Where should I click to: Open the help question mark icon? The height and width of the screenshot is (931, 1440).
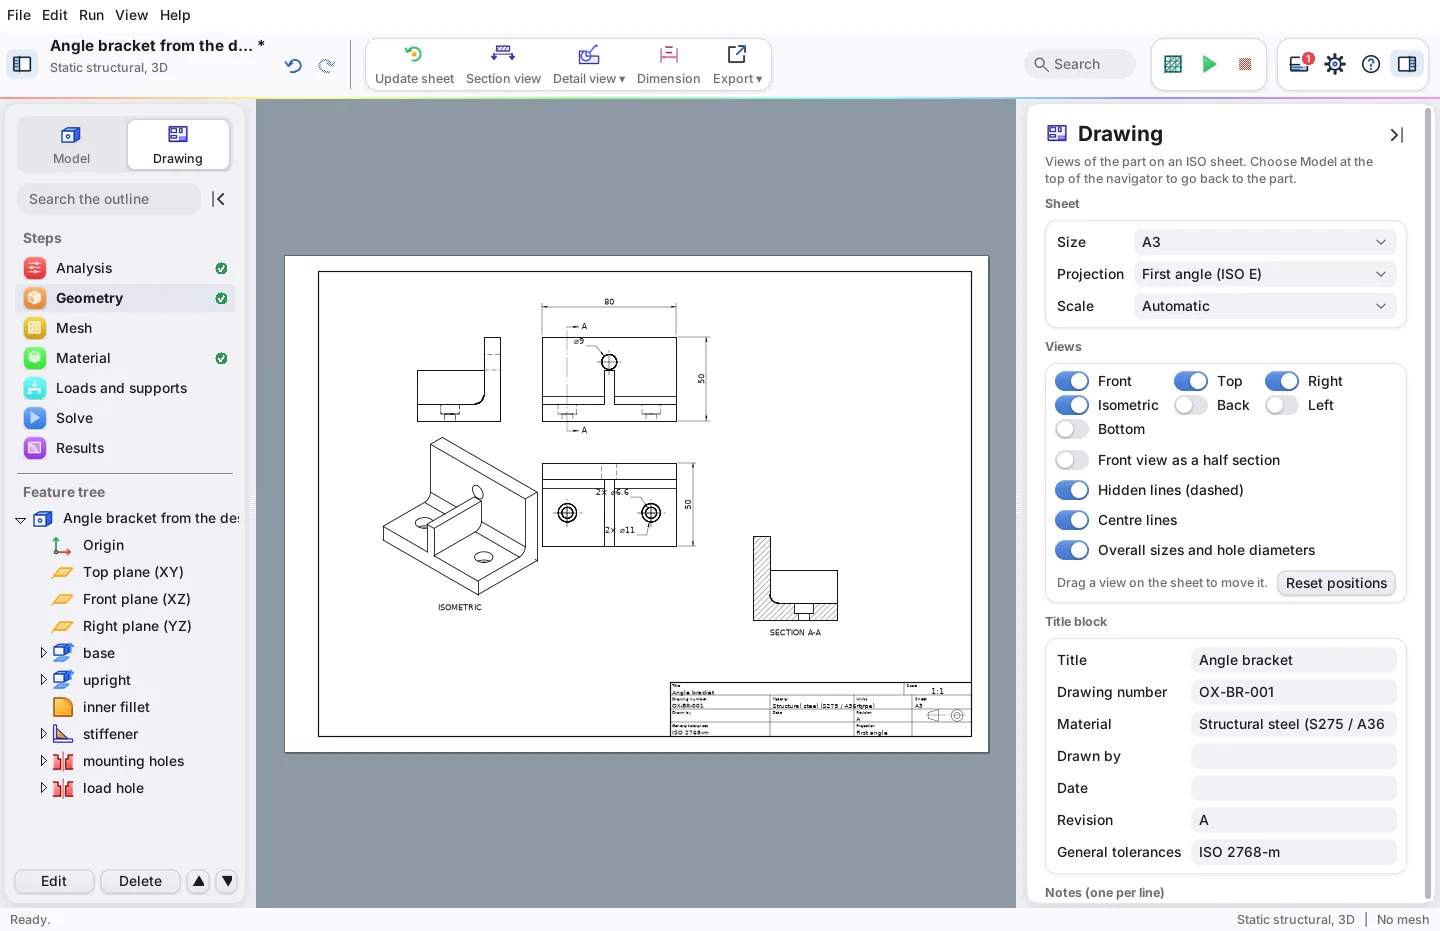pos(1371,64)
